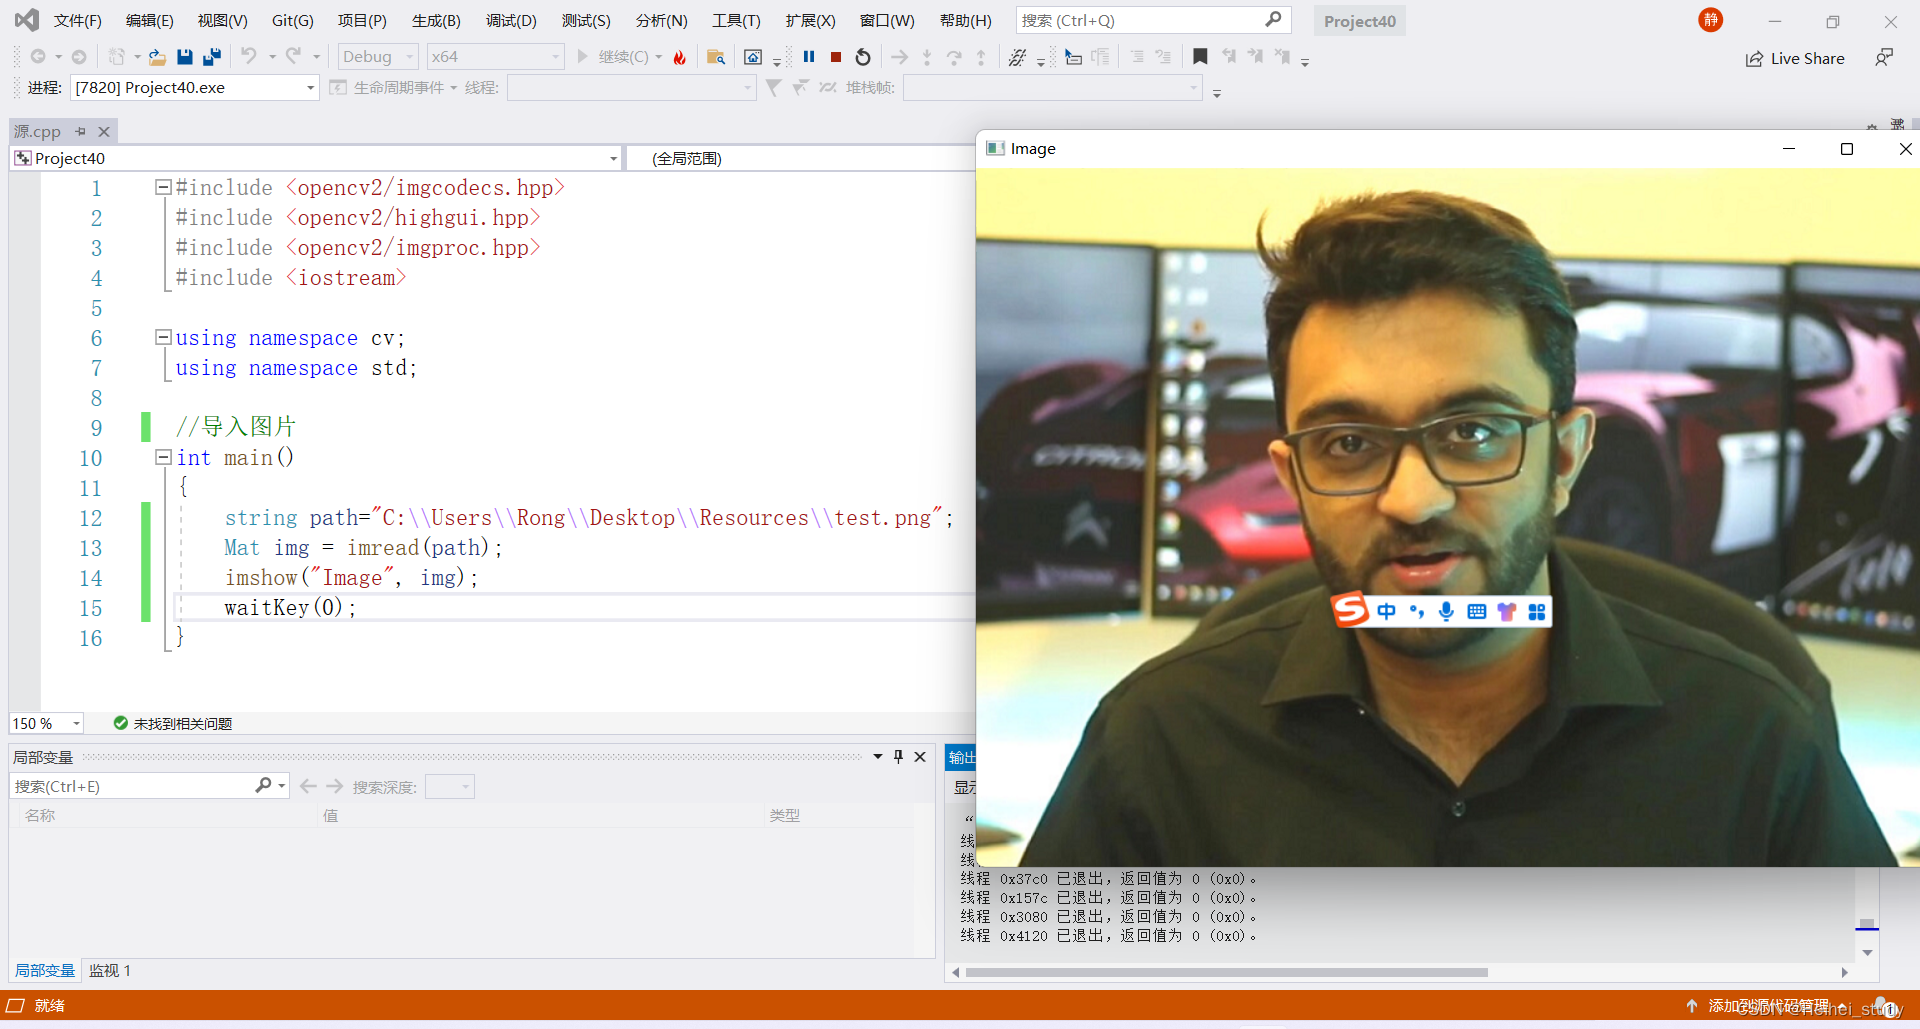Click the Save All icon
The image size is (1920, 1029).
point(211,57)
